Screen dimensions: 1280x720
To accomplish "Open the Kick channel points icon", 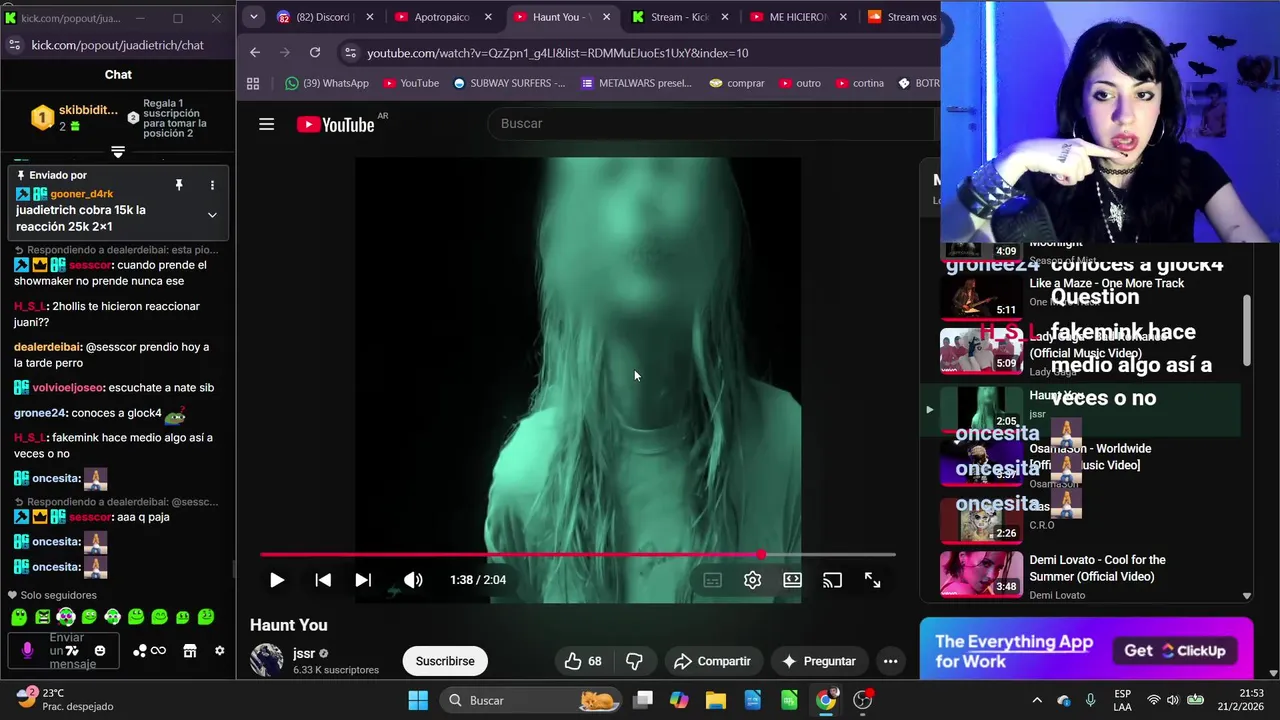I will tap(150, 651).
